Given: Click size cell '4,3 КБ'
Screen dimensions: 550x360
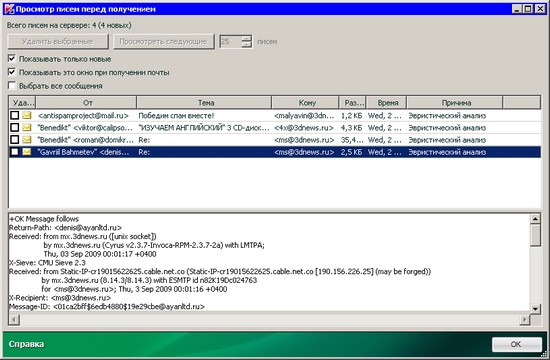Looking at the screenshot, I should [351, 128].
